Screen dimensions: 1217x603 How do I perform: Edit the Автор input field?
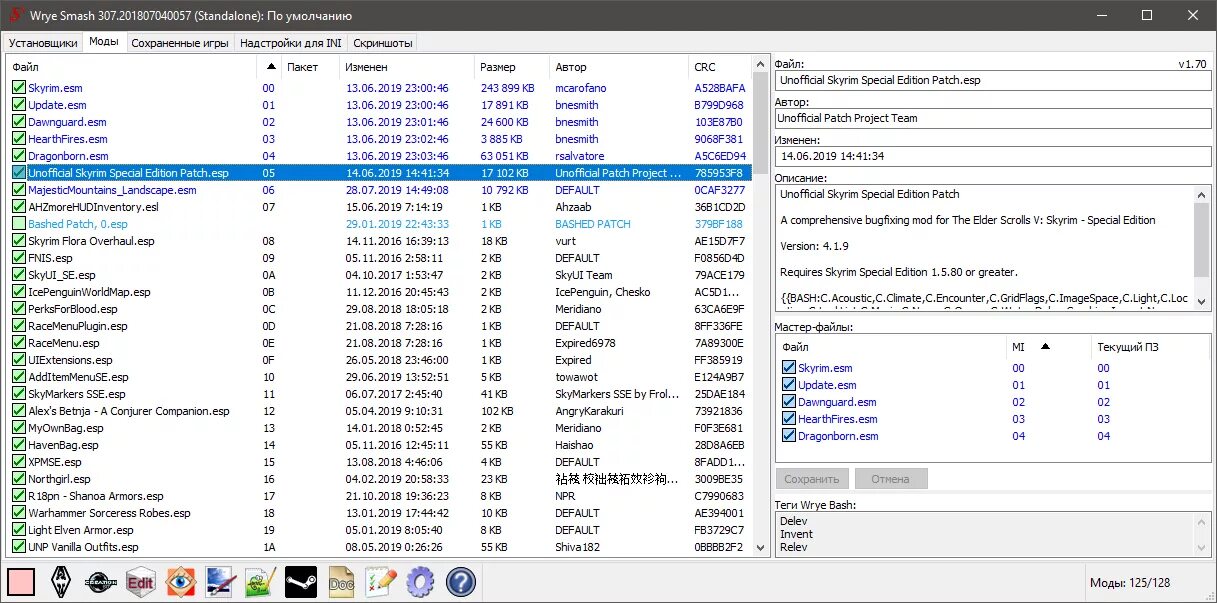[x=992, y=118]
